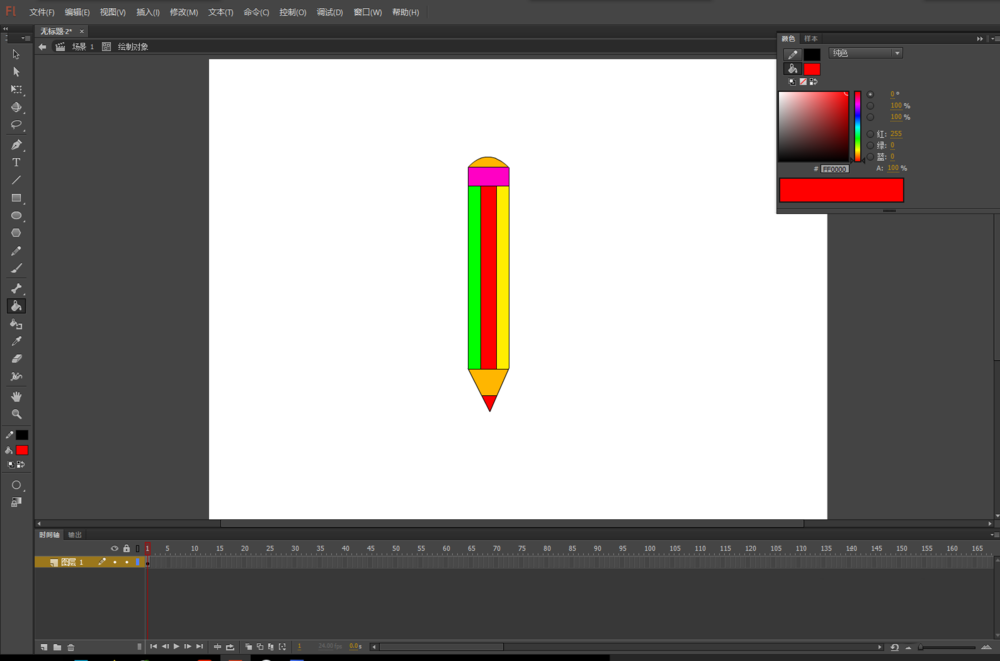
Task: Click the play button in timeline
Action: pyautogui.click(x=177, y=647)
